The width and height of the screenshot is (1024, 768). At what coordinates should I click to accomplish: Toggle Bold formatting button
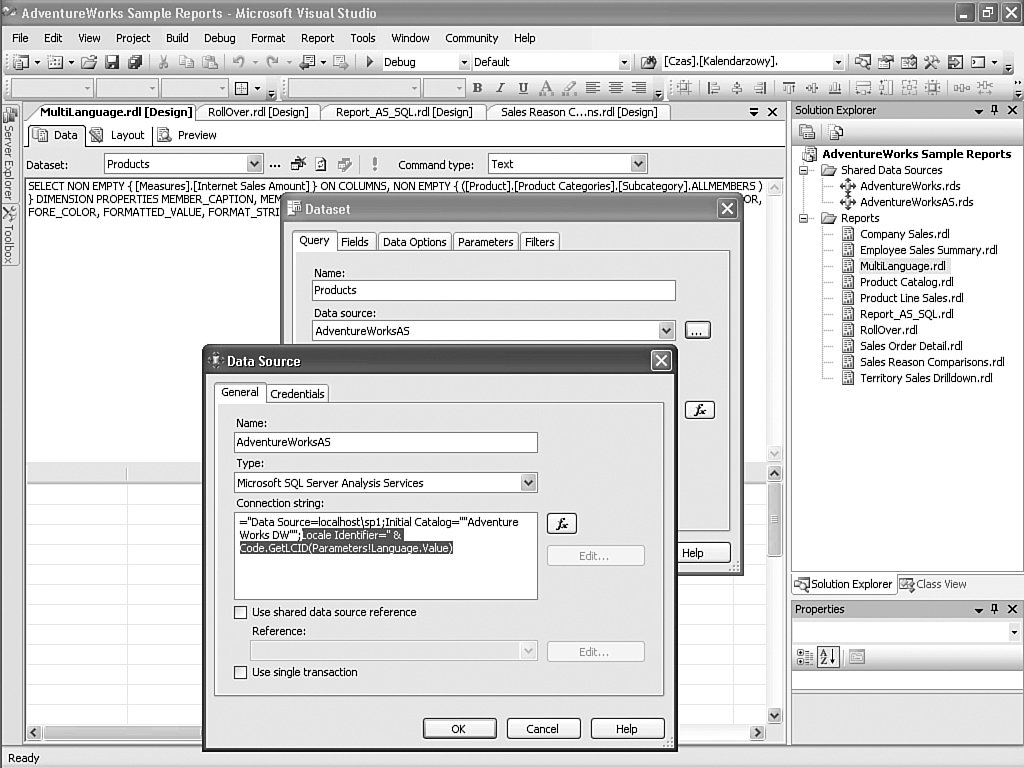pos(477,88)
